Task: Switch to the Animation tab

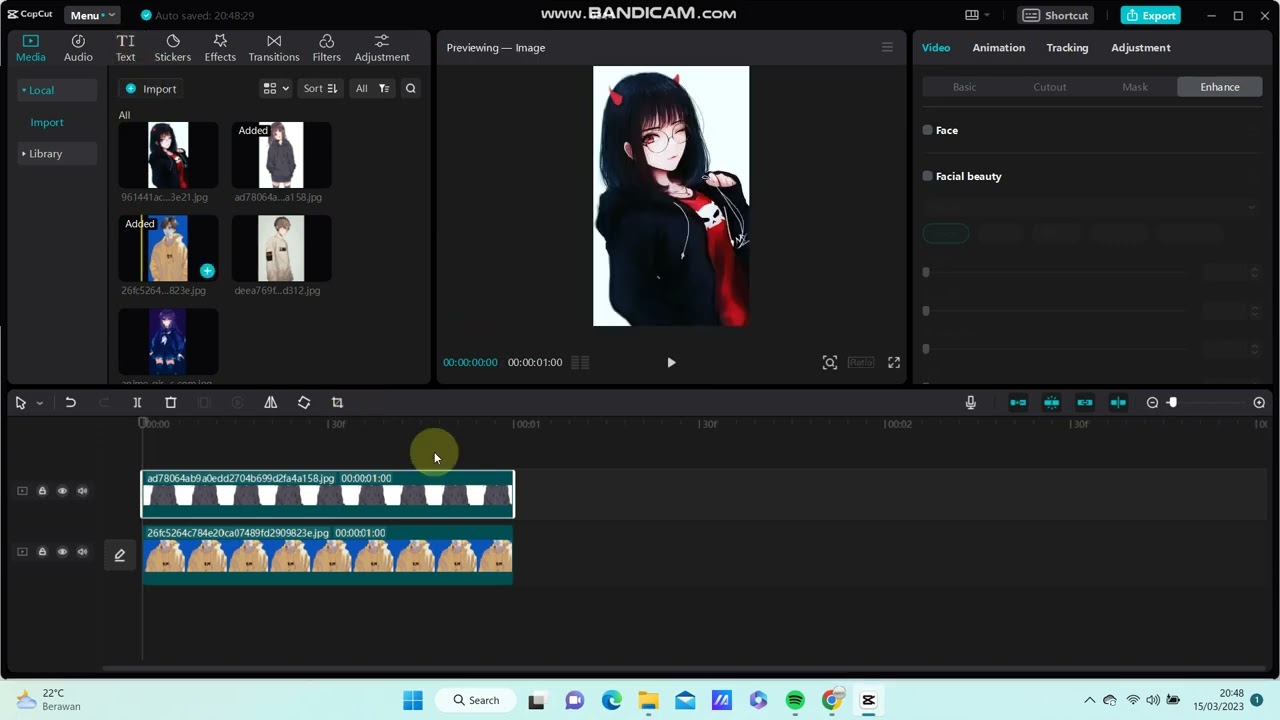Action: (x=999, y=48)
